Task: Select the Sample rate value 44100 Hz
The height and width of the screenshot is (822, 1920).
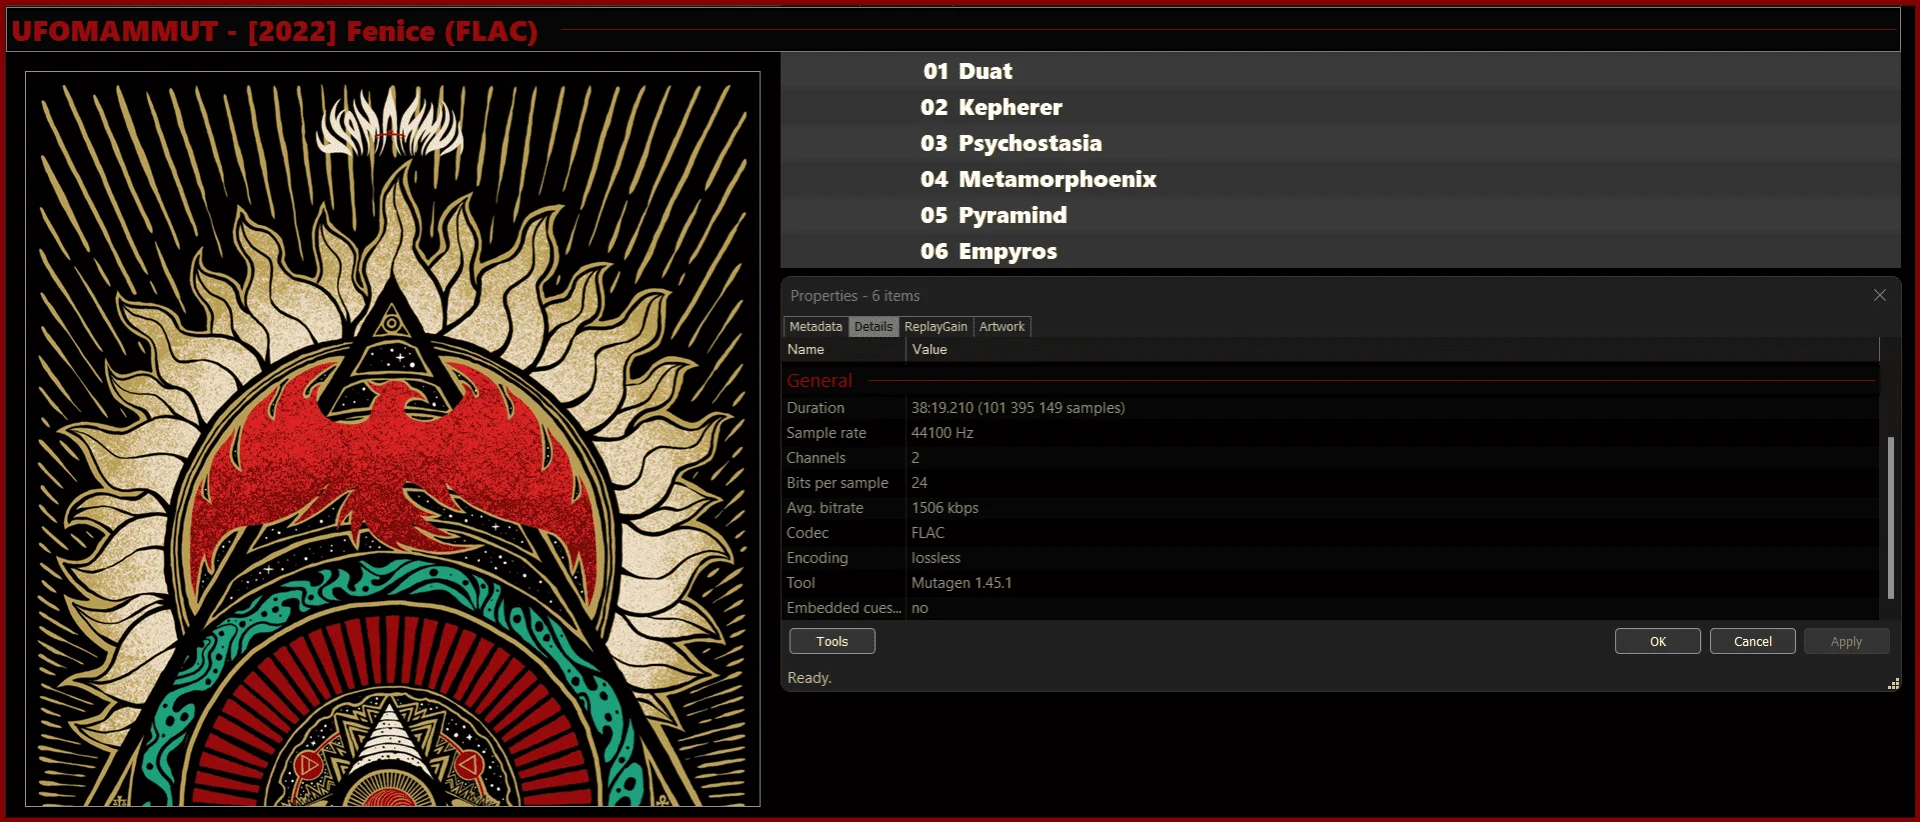Action: point(942,433)
